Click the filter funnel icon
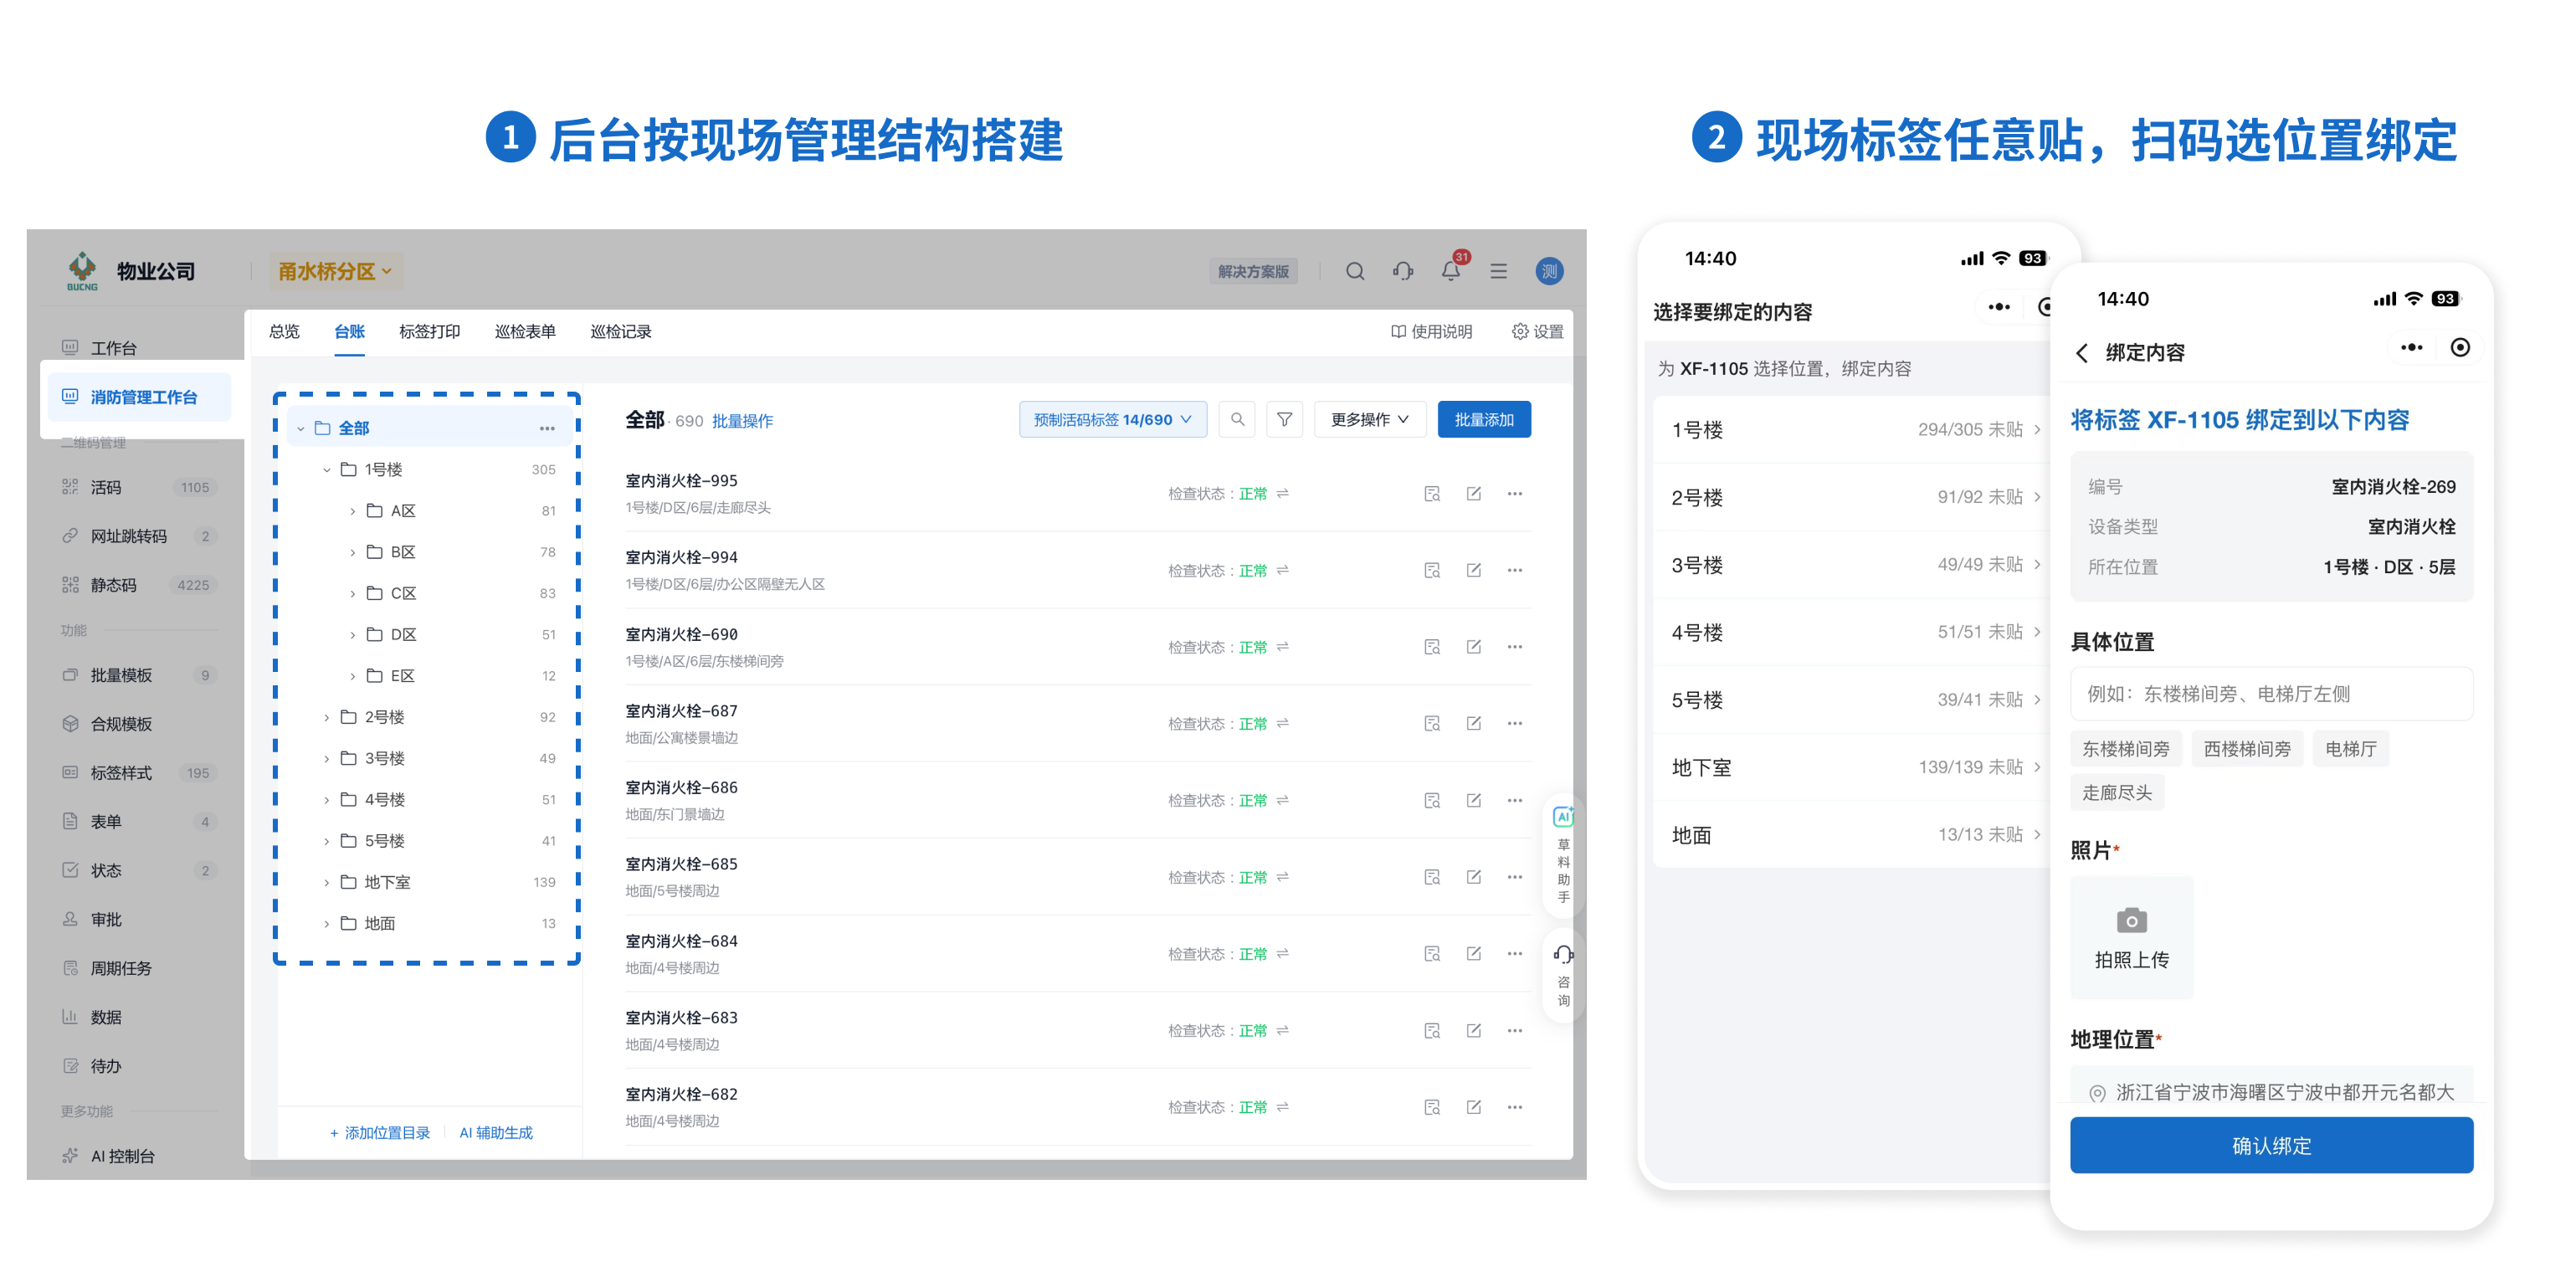The height and width of the screenshot is (1287, 2576). 1284,420
